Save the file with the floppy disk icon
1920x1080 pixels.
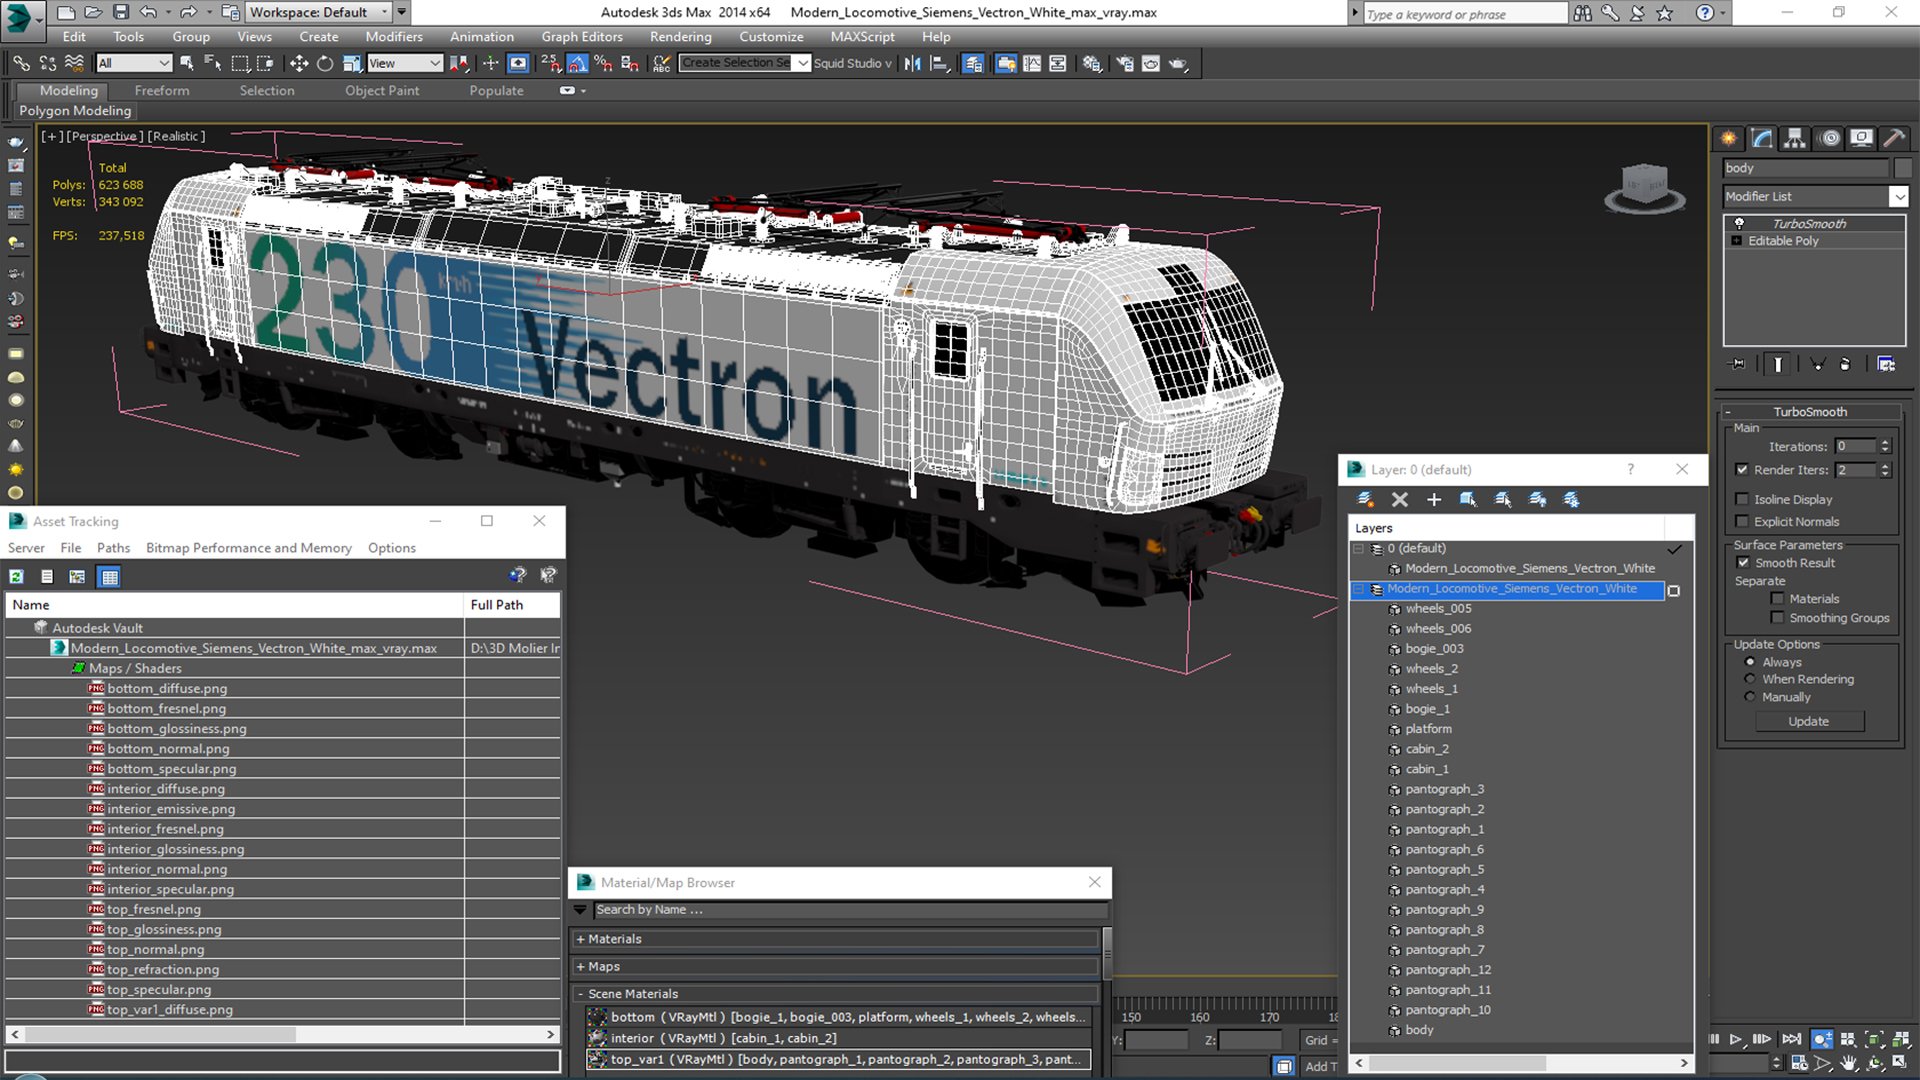[121, 12]
